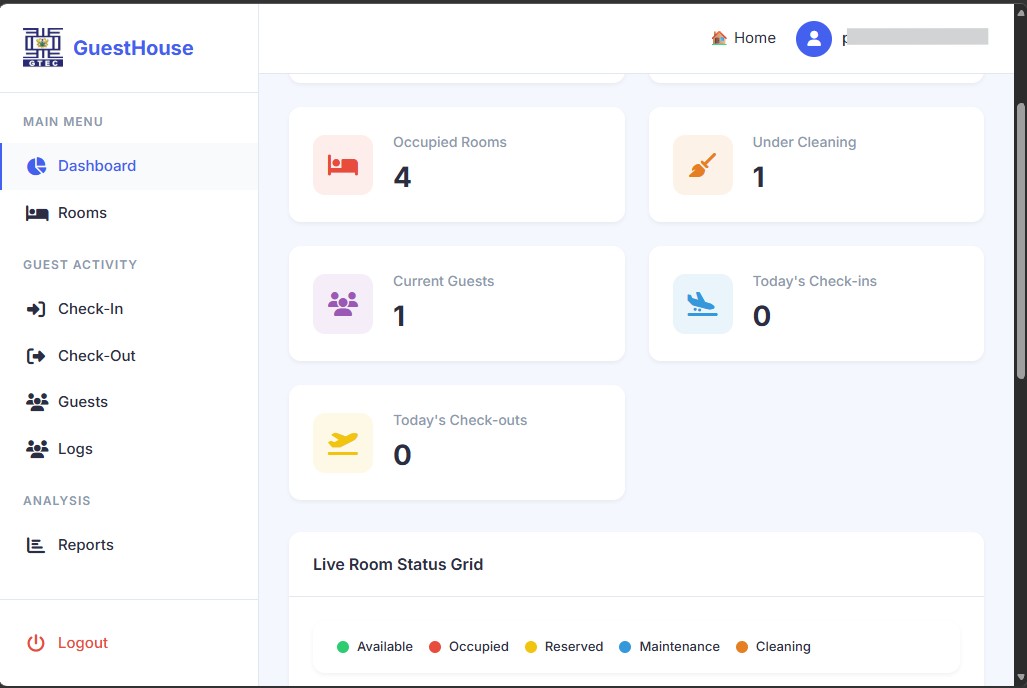Click the Reports chart icon in sidebar
Viewport: 1027px width, 688px height.
coord(37,545)
